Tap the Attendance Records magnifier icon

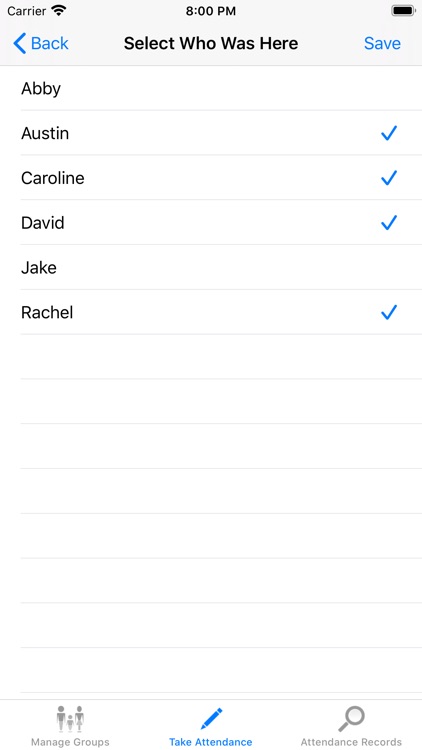pyautogui.click(x=352, y=719)
